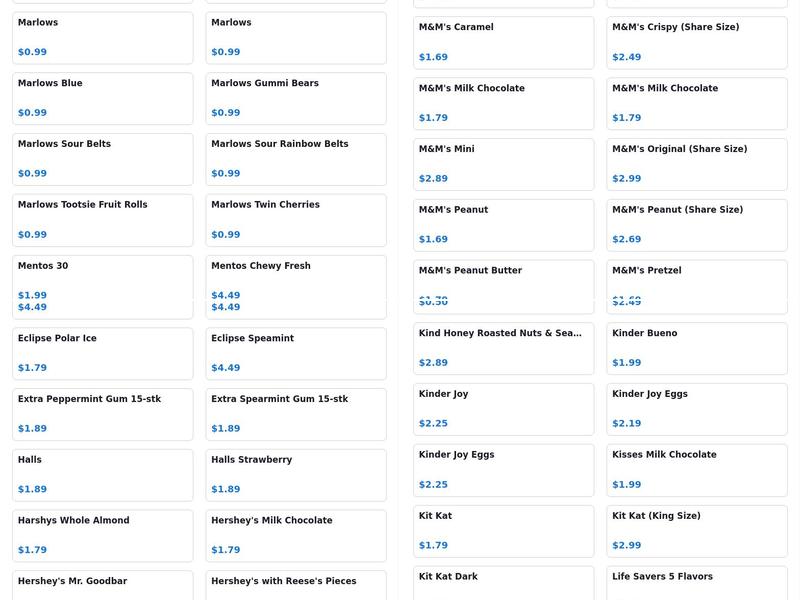Select M&M's Crispy (Share Size)
Image resolution: width=800 pixels, height=600 pixels.
coord(696,42)
